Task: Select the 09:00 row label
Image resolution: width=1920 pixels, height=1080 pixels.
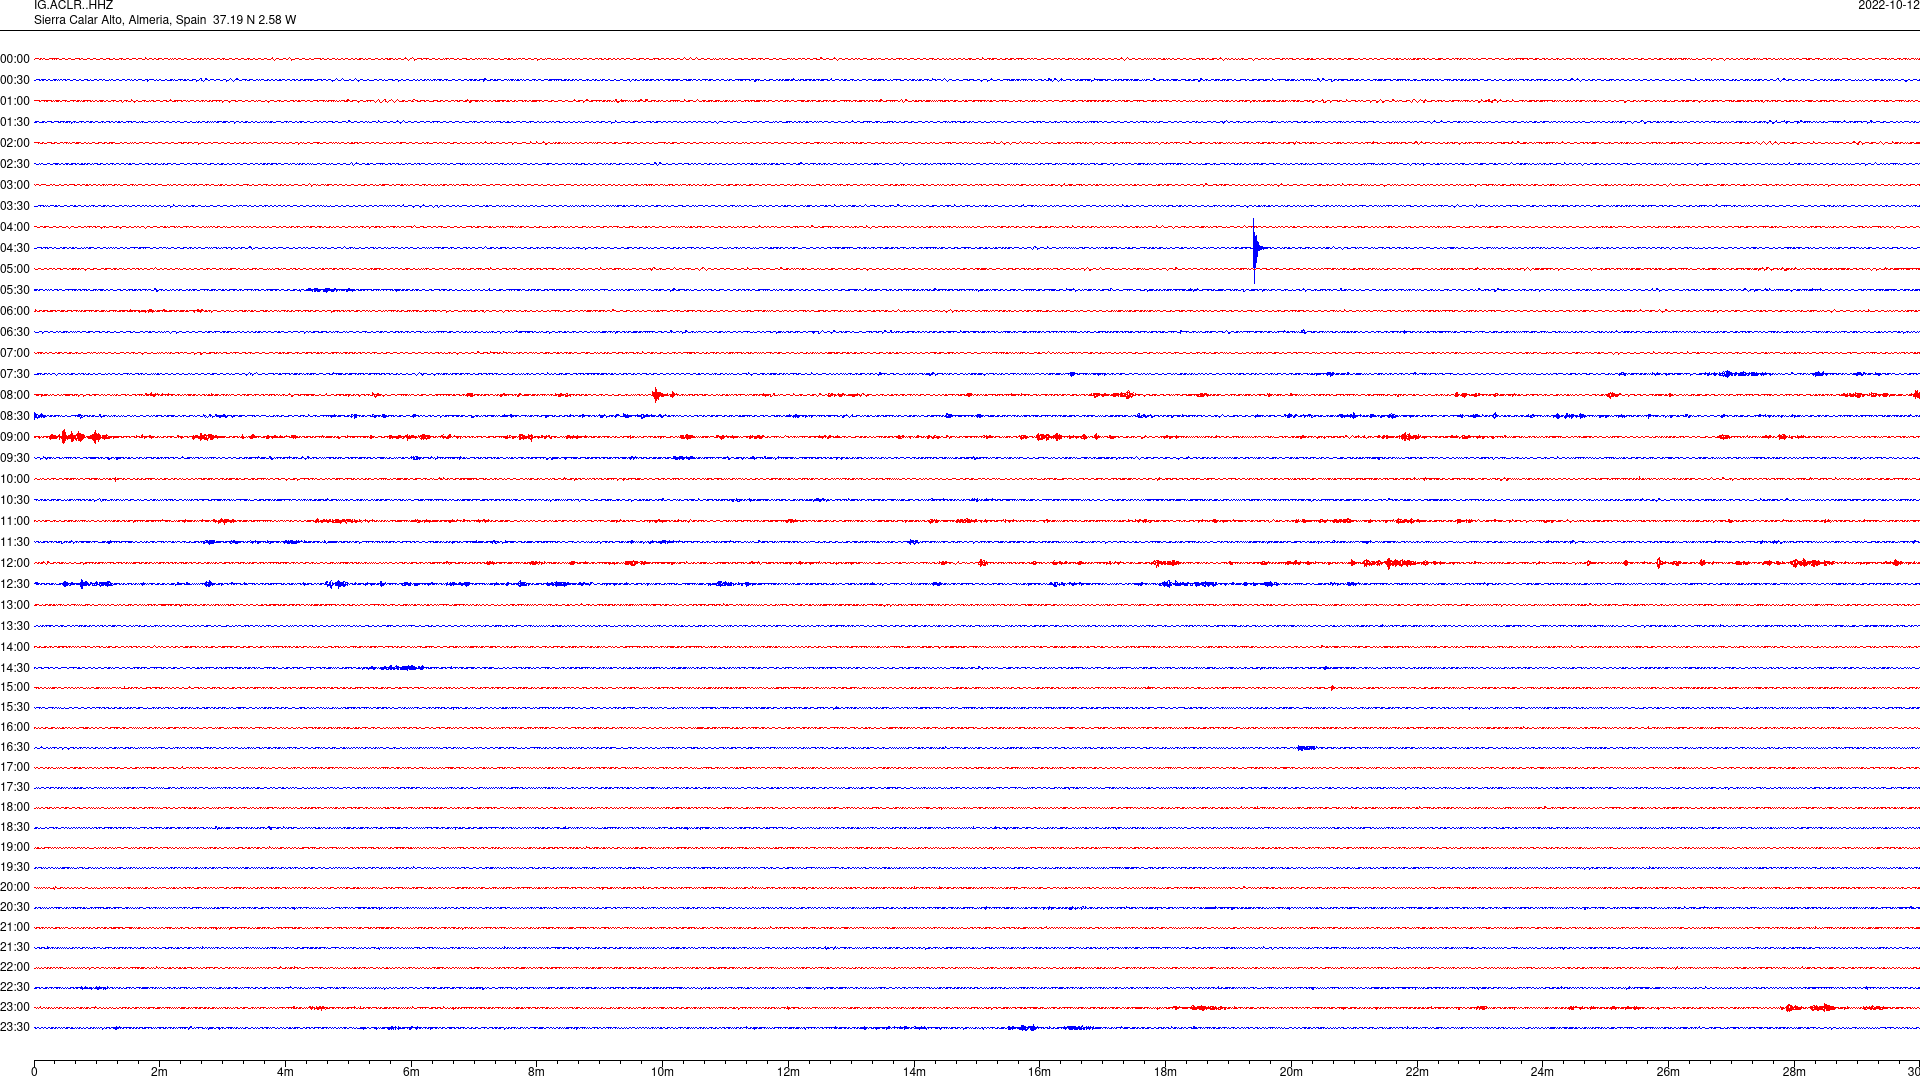Action: (x=15, y=437)
